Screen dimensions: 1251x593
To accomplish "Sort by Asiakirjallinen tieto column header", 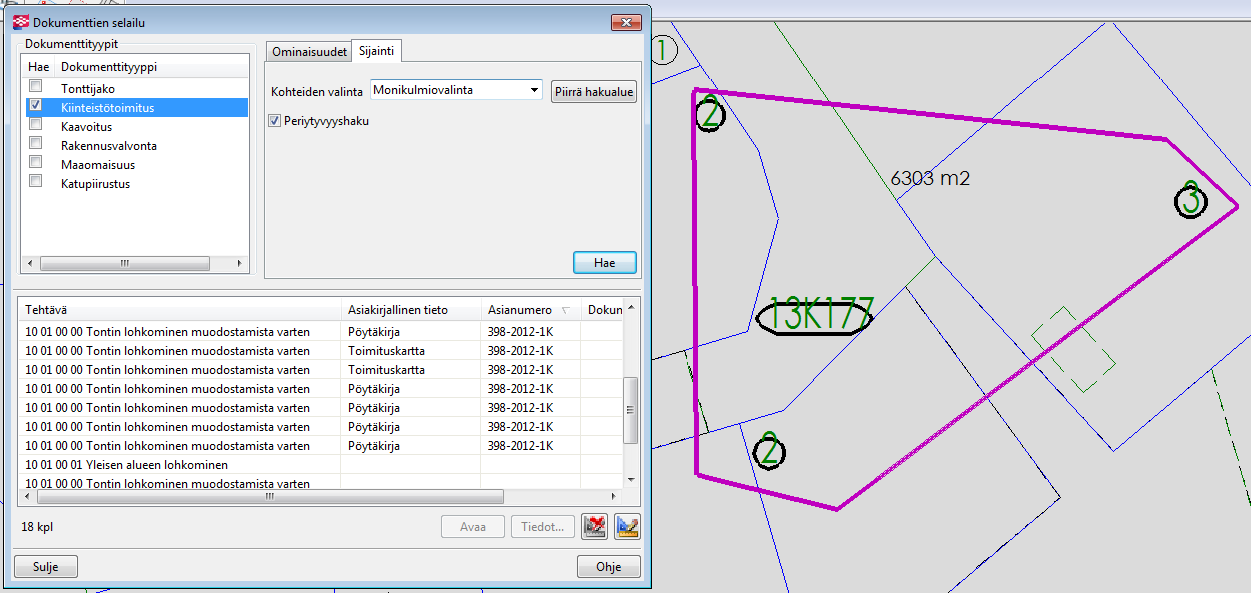I will click(x=411, y=310).
